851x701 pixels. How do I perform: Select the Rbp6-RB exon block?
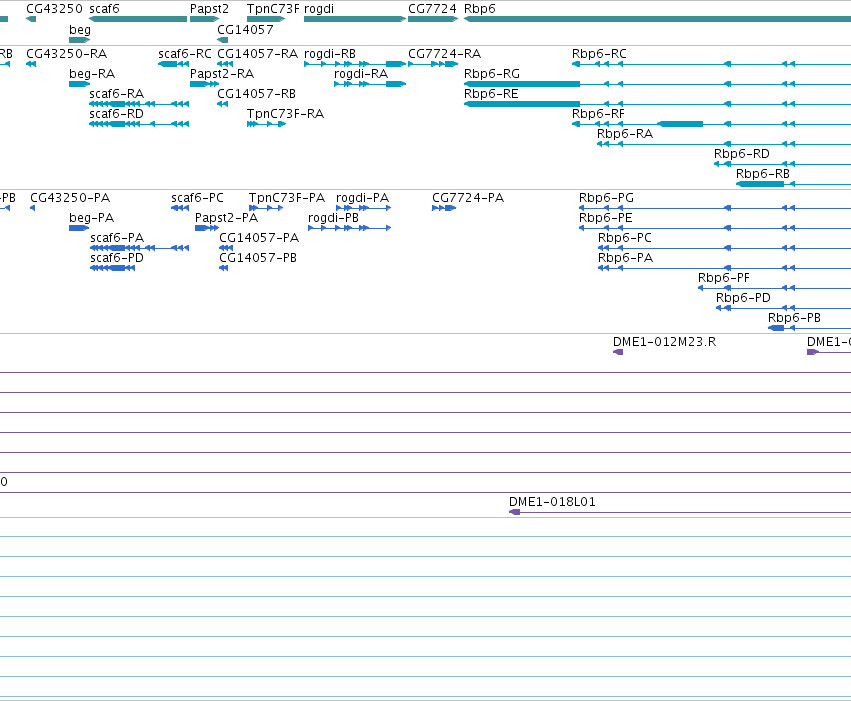[x=760, y=184]
